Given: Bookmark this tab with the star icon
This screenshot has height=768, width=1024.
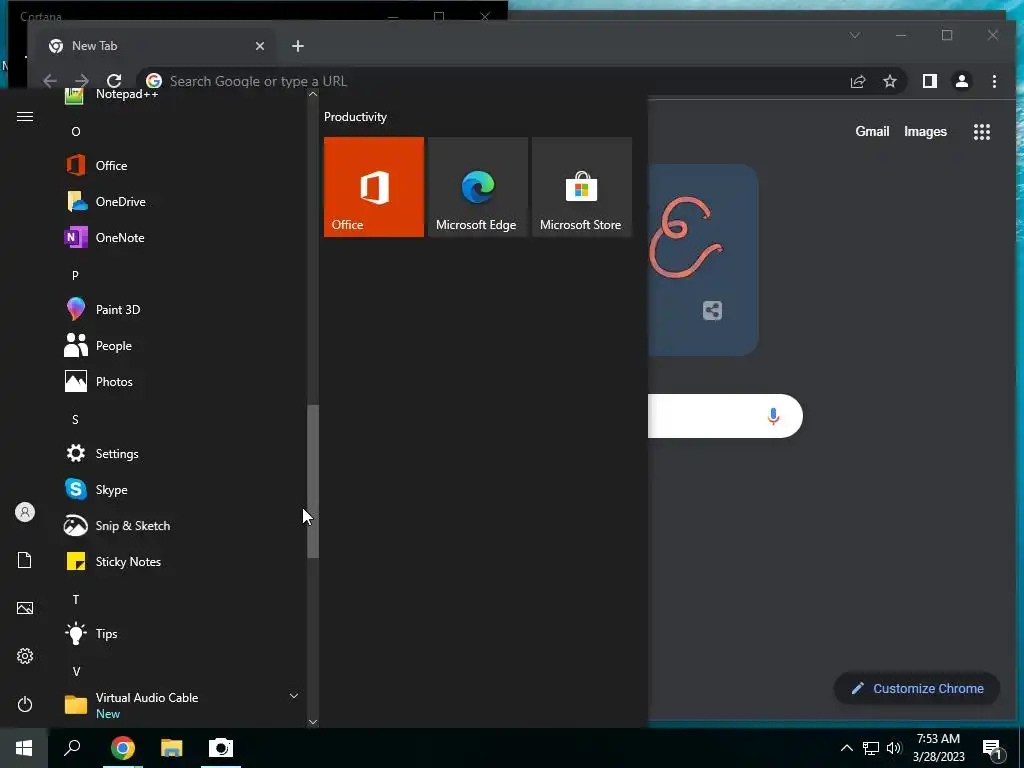Looking at the screenshot, I should pyautogui.click(x=889, y=81).
